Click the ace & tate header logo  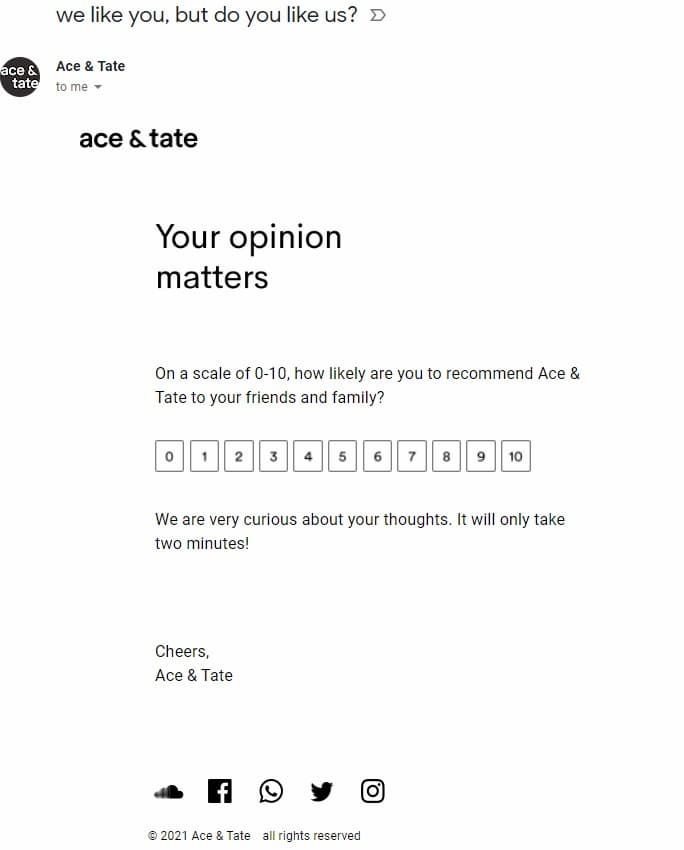click(138, 139)
